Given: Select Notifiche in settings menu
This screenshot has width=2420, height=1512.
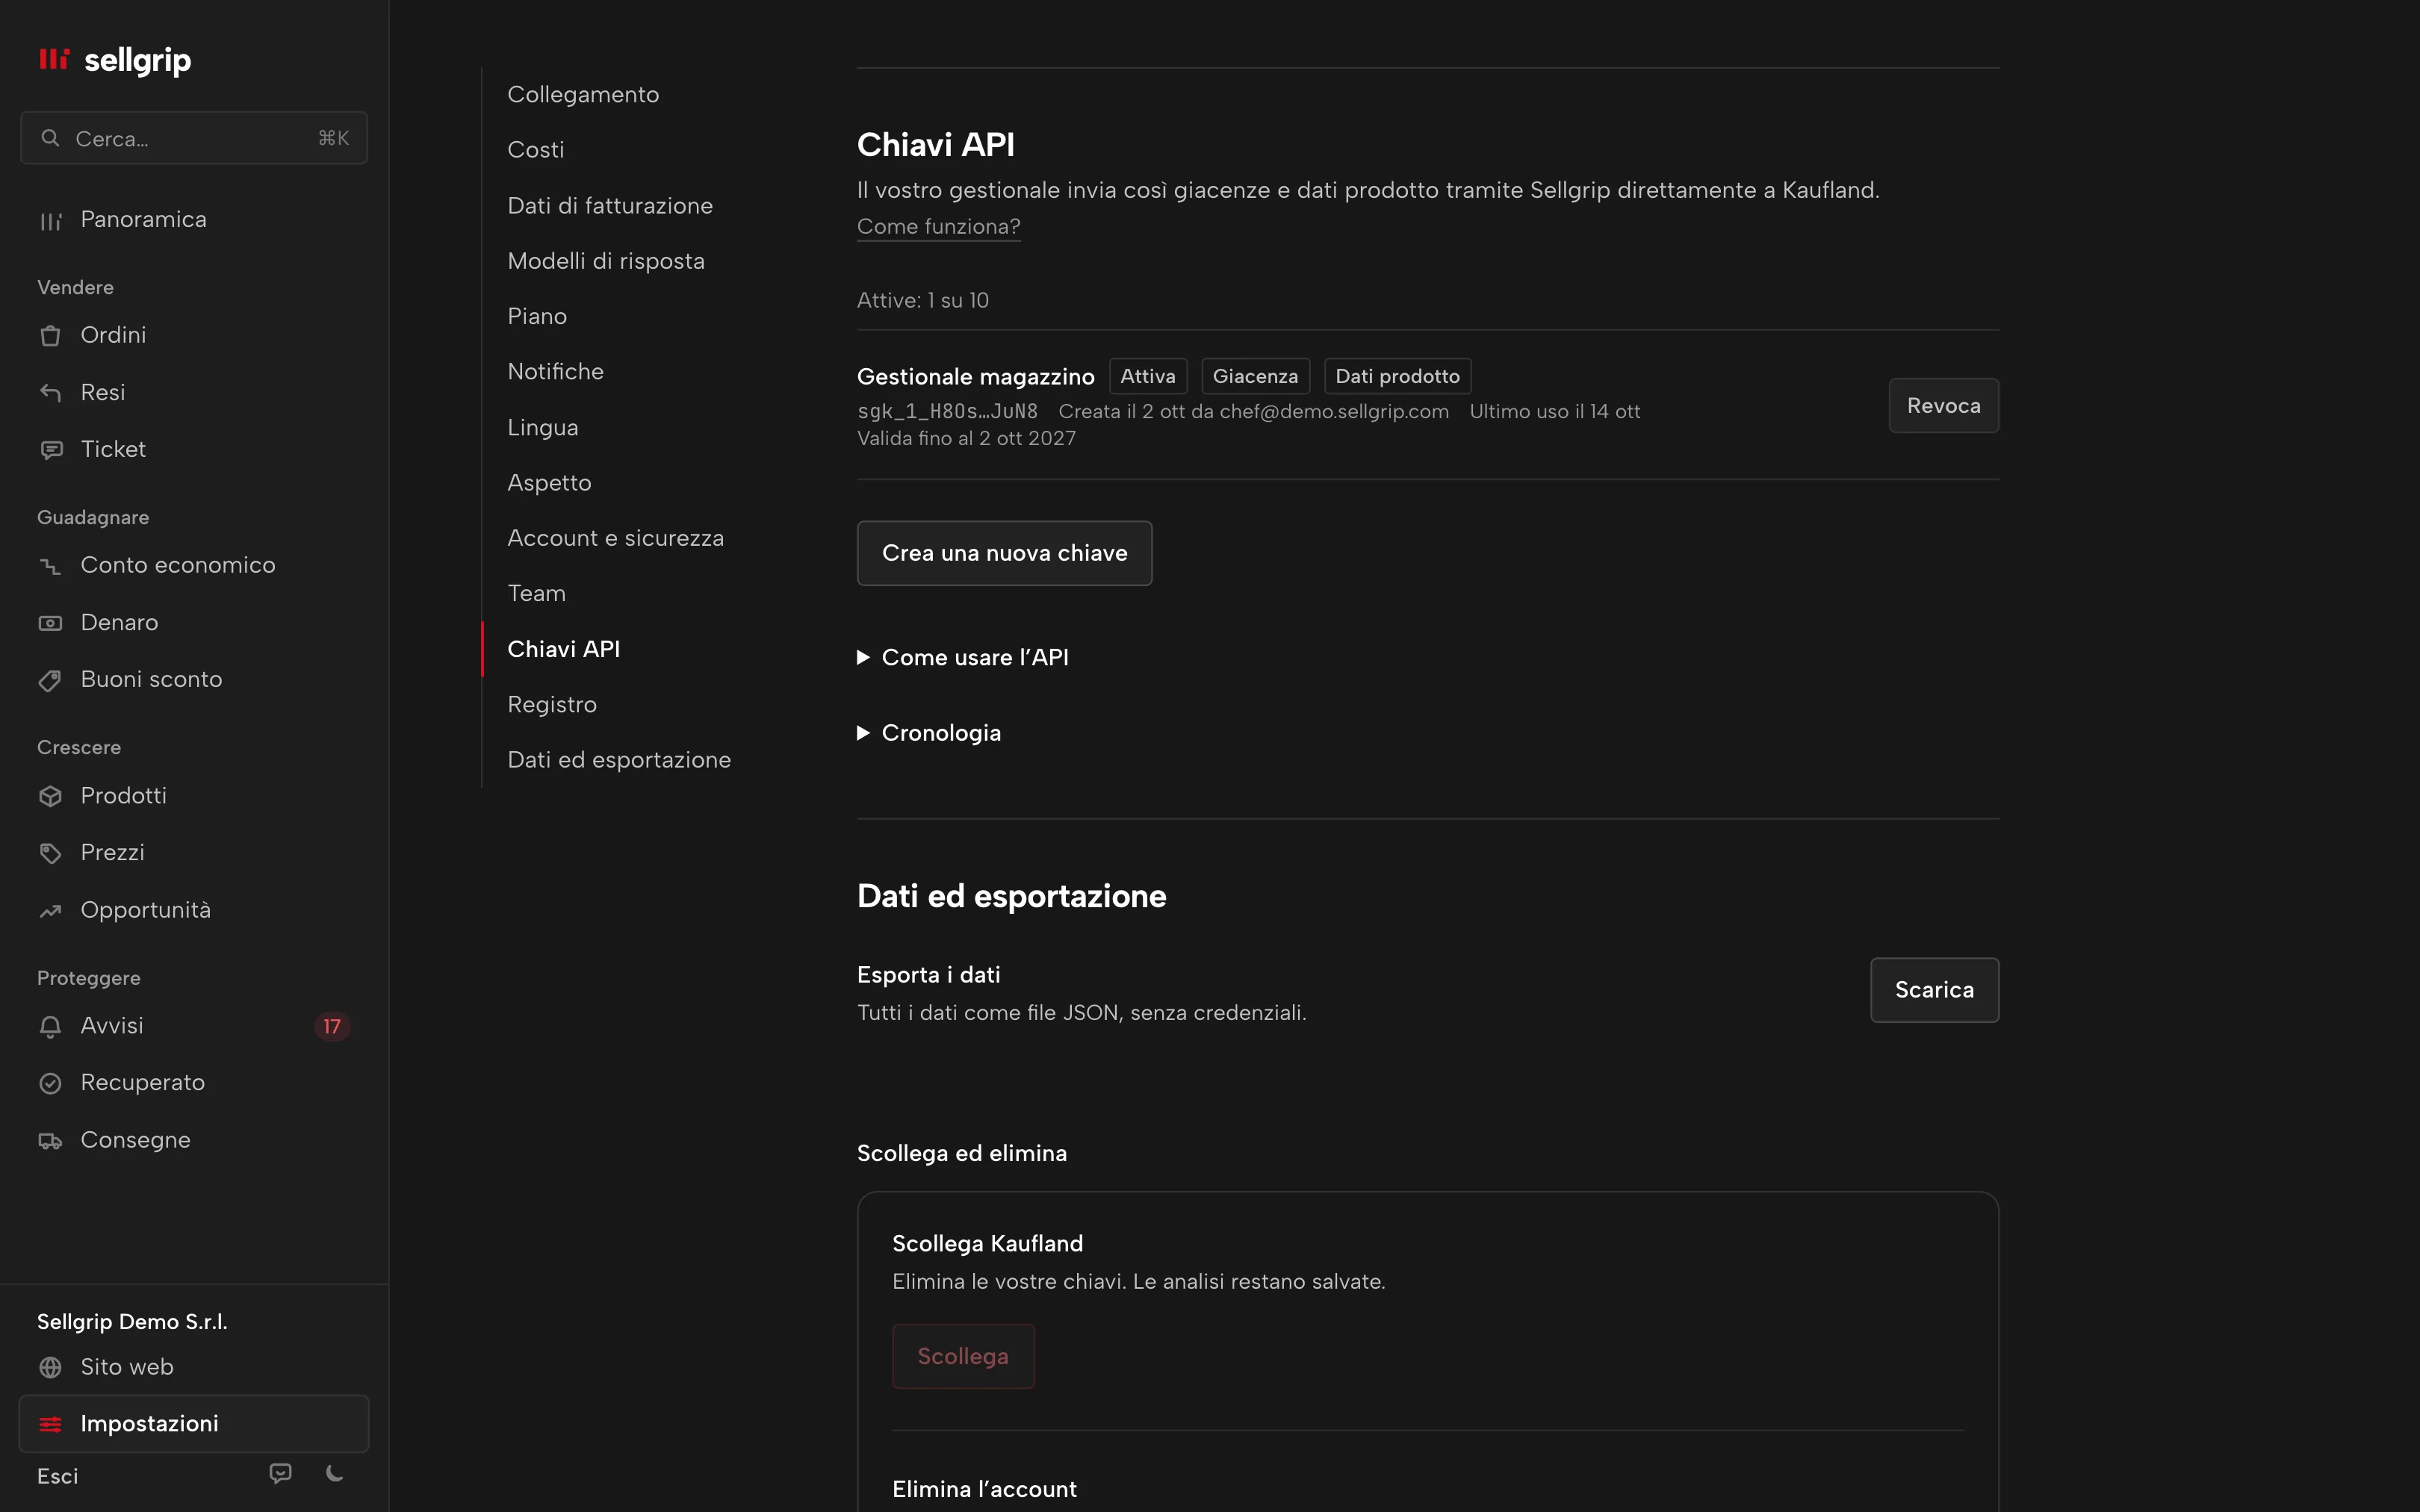Looking at the screenshot, I should 556,371.
